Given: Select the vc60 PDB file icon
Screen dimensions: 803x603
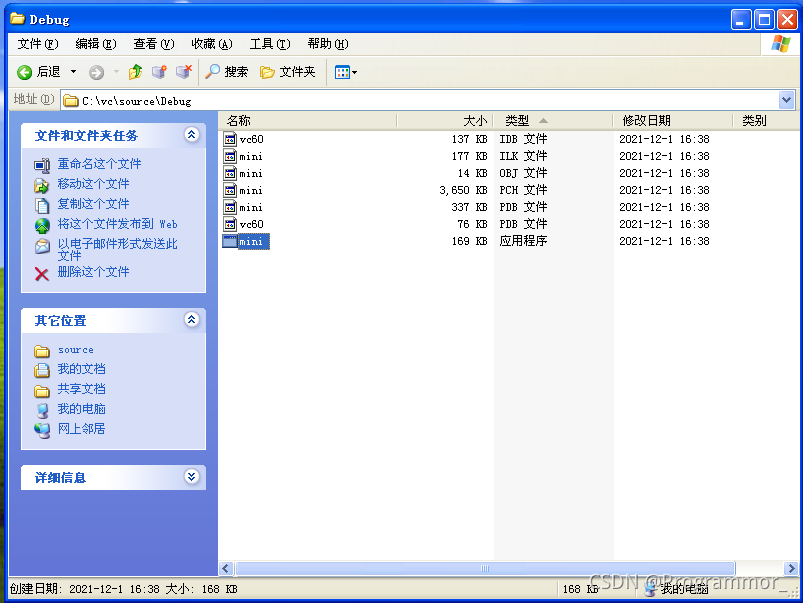Looking at the screenshot, I should [x=230, y=224].
